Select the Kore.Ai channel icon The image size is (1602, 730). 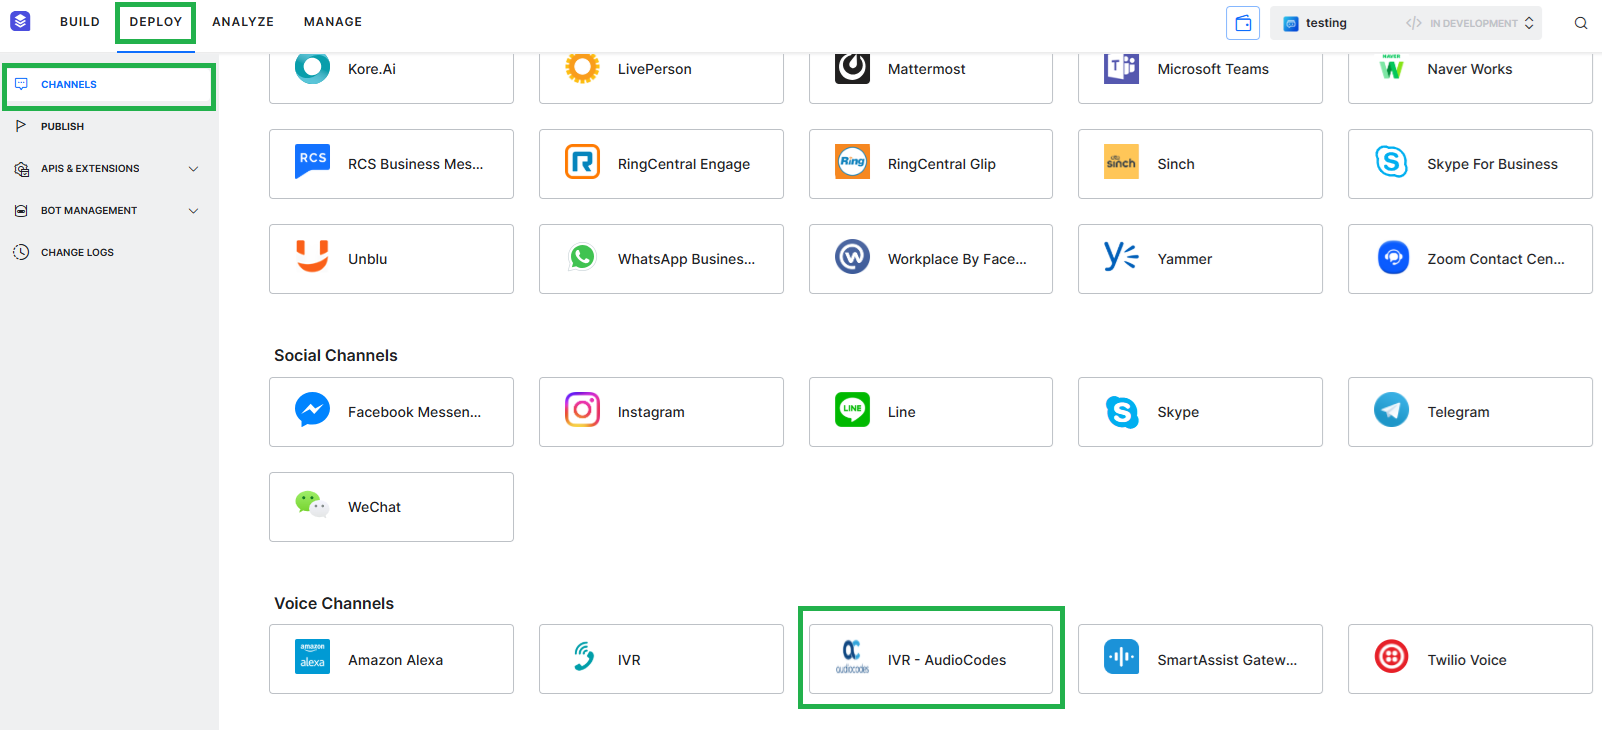313,68
